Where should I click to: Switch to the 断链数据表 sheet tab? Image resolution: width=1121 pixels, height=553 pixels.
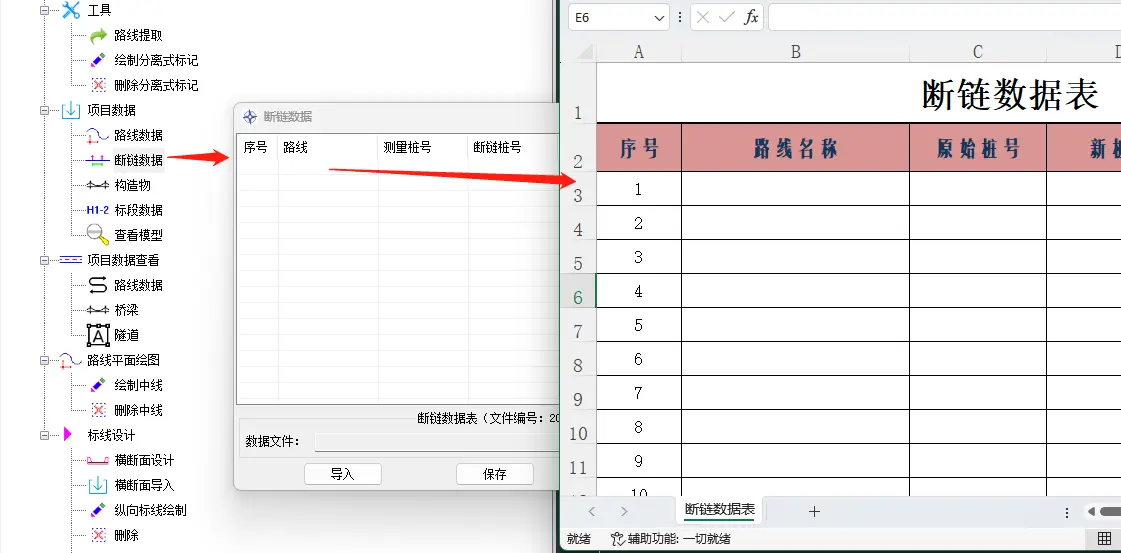719,510
